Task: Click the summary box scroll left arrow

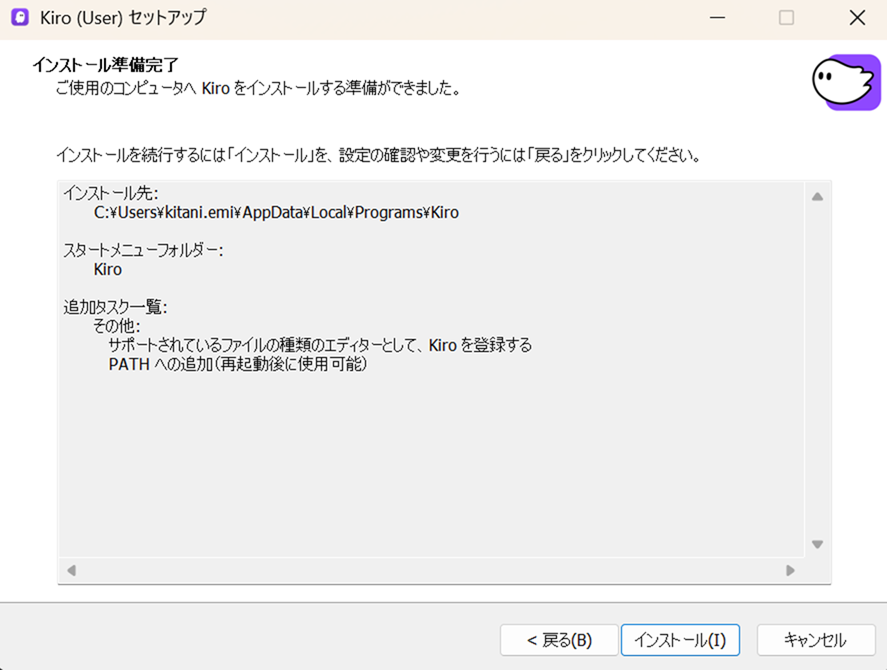Action: point(71,570)
